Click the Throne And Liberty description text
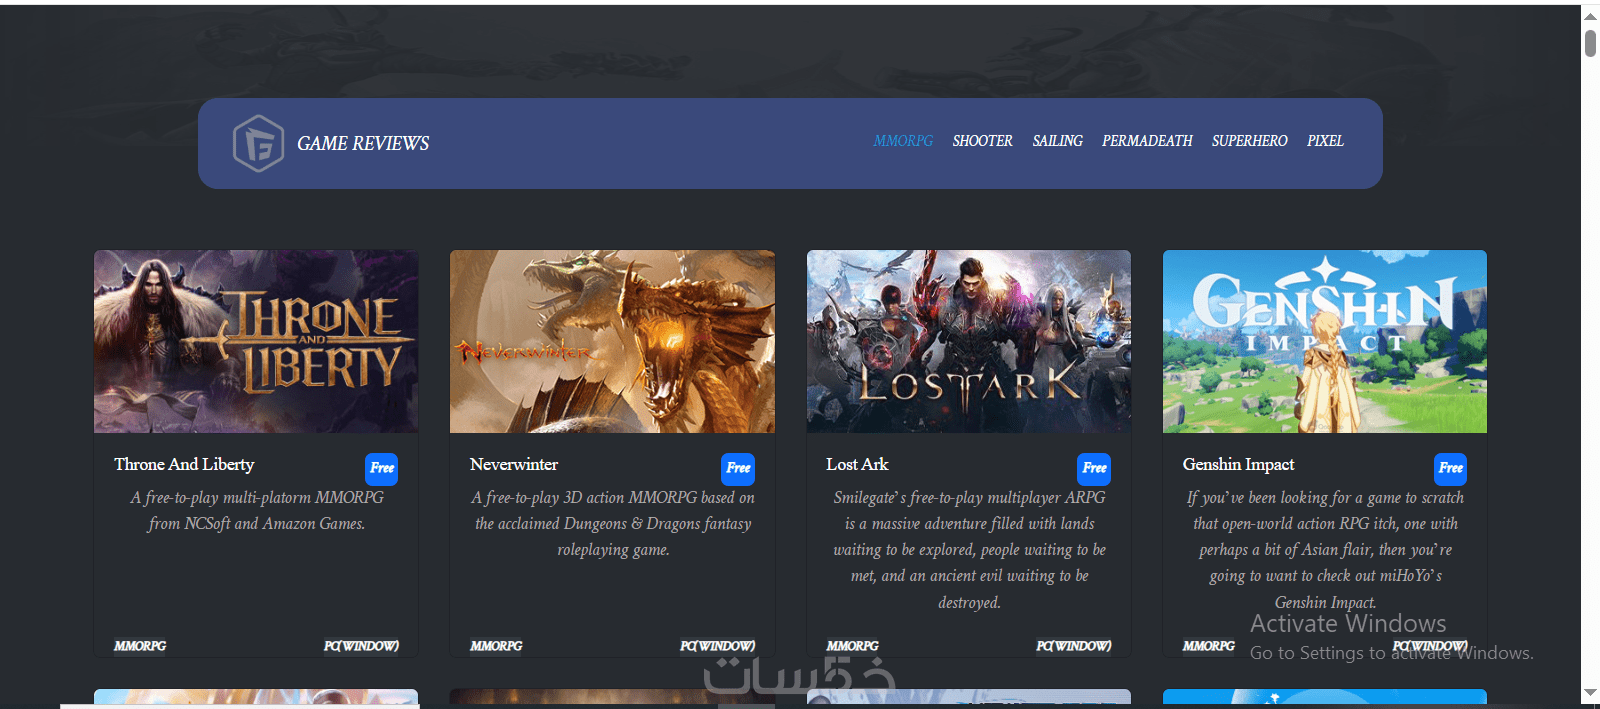 (x=257, y=510)
